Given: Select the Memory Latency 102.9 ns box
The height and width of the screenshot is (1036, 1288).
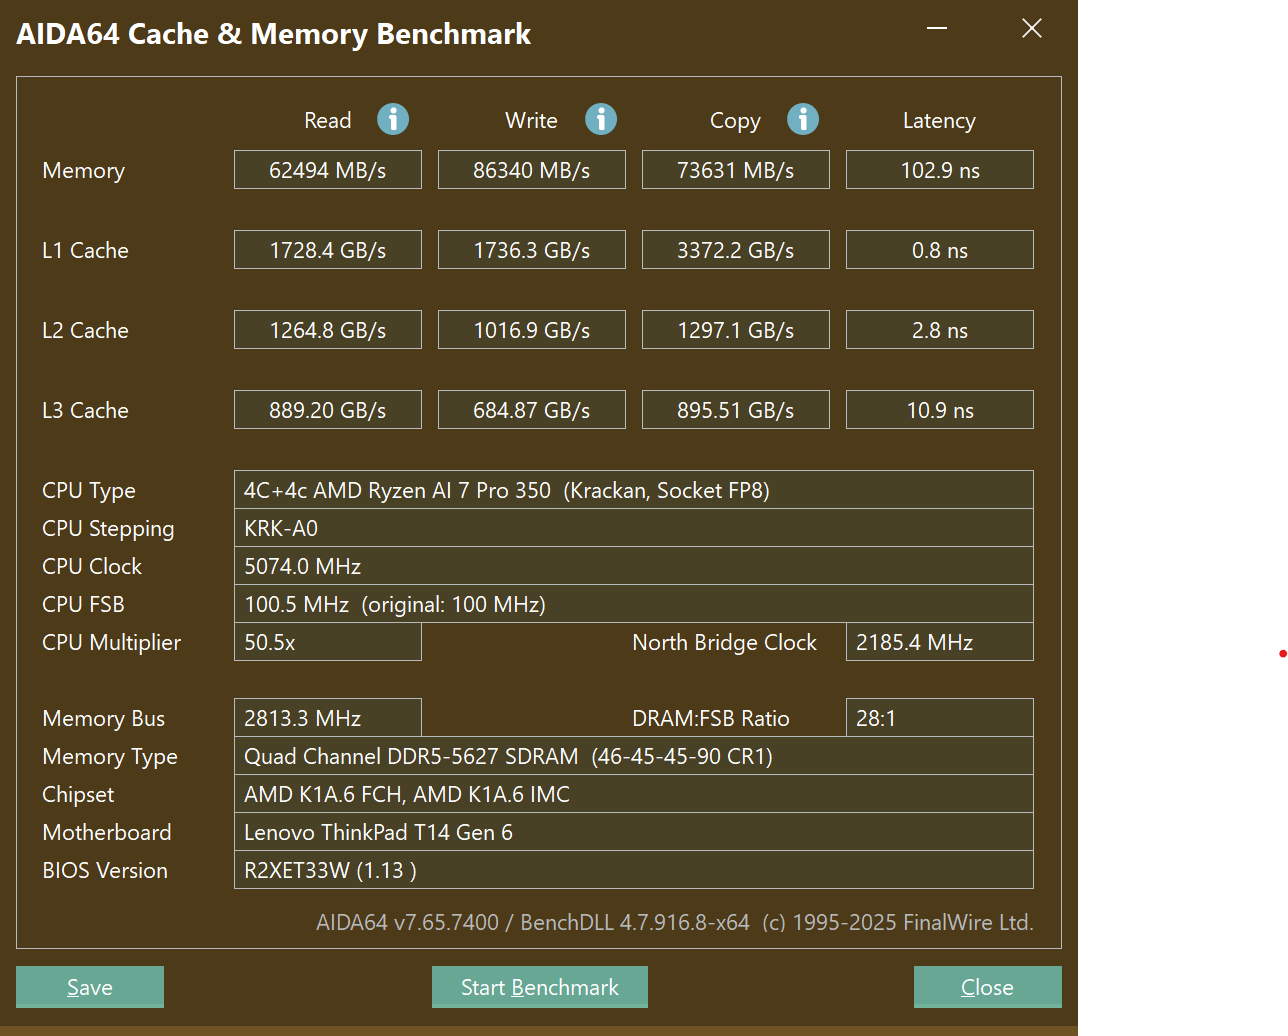Looking at the screenshot, I should click(939, 170).
